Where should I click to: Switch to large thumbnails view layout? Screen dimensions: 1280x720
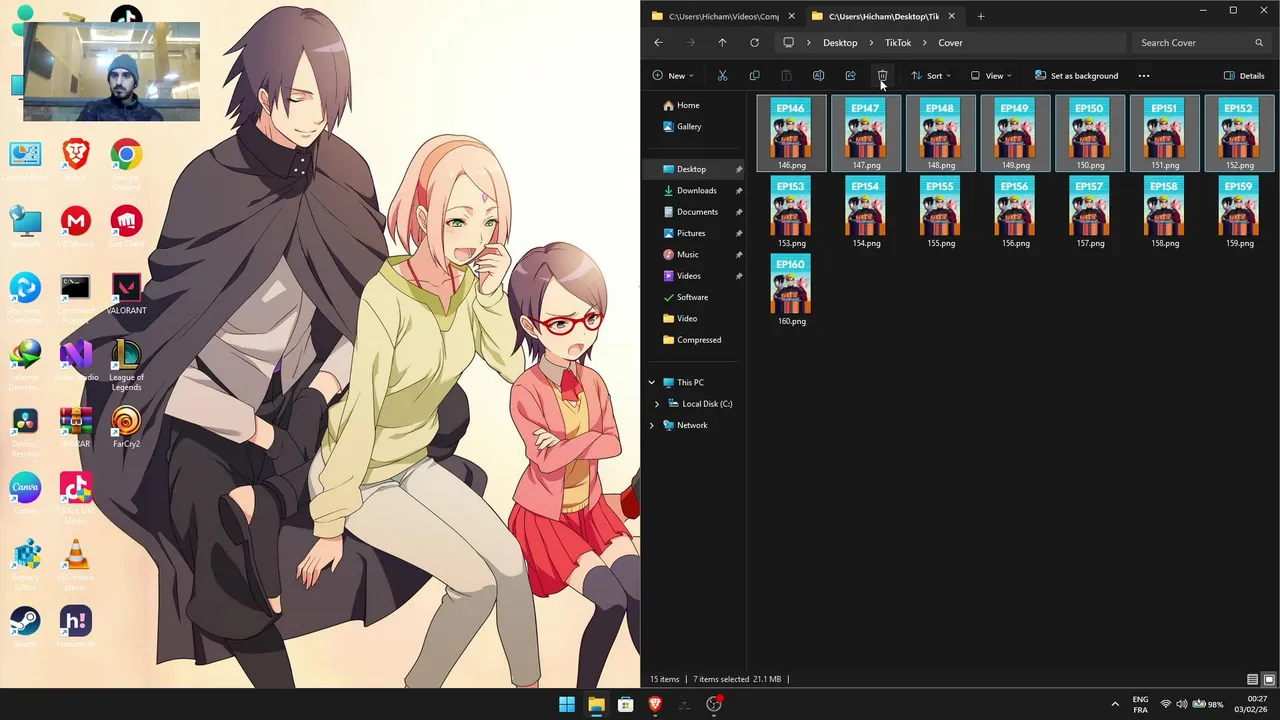click(1269, 680)
